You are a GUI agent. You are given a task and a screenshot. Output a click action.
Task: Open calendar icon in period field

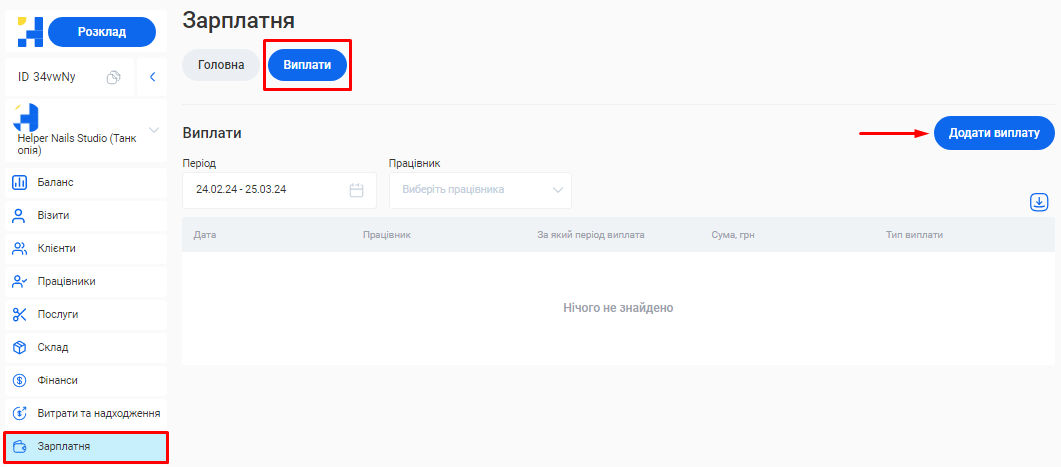356,190
